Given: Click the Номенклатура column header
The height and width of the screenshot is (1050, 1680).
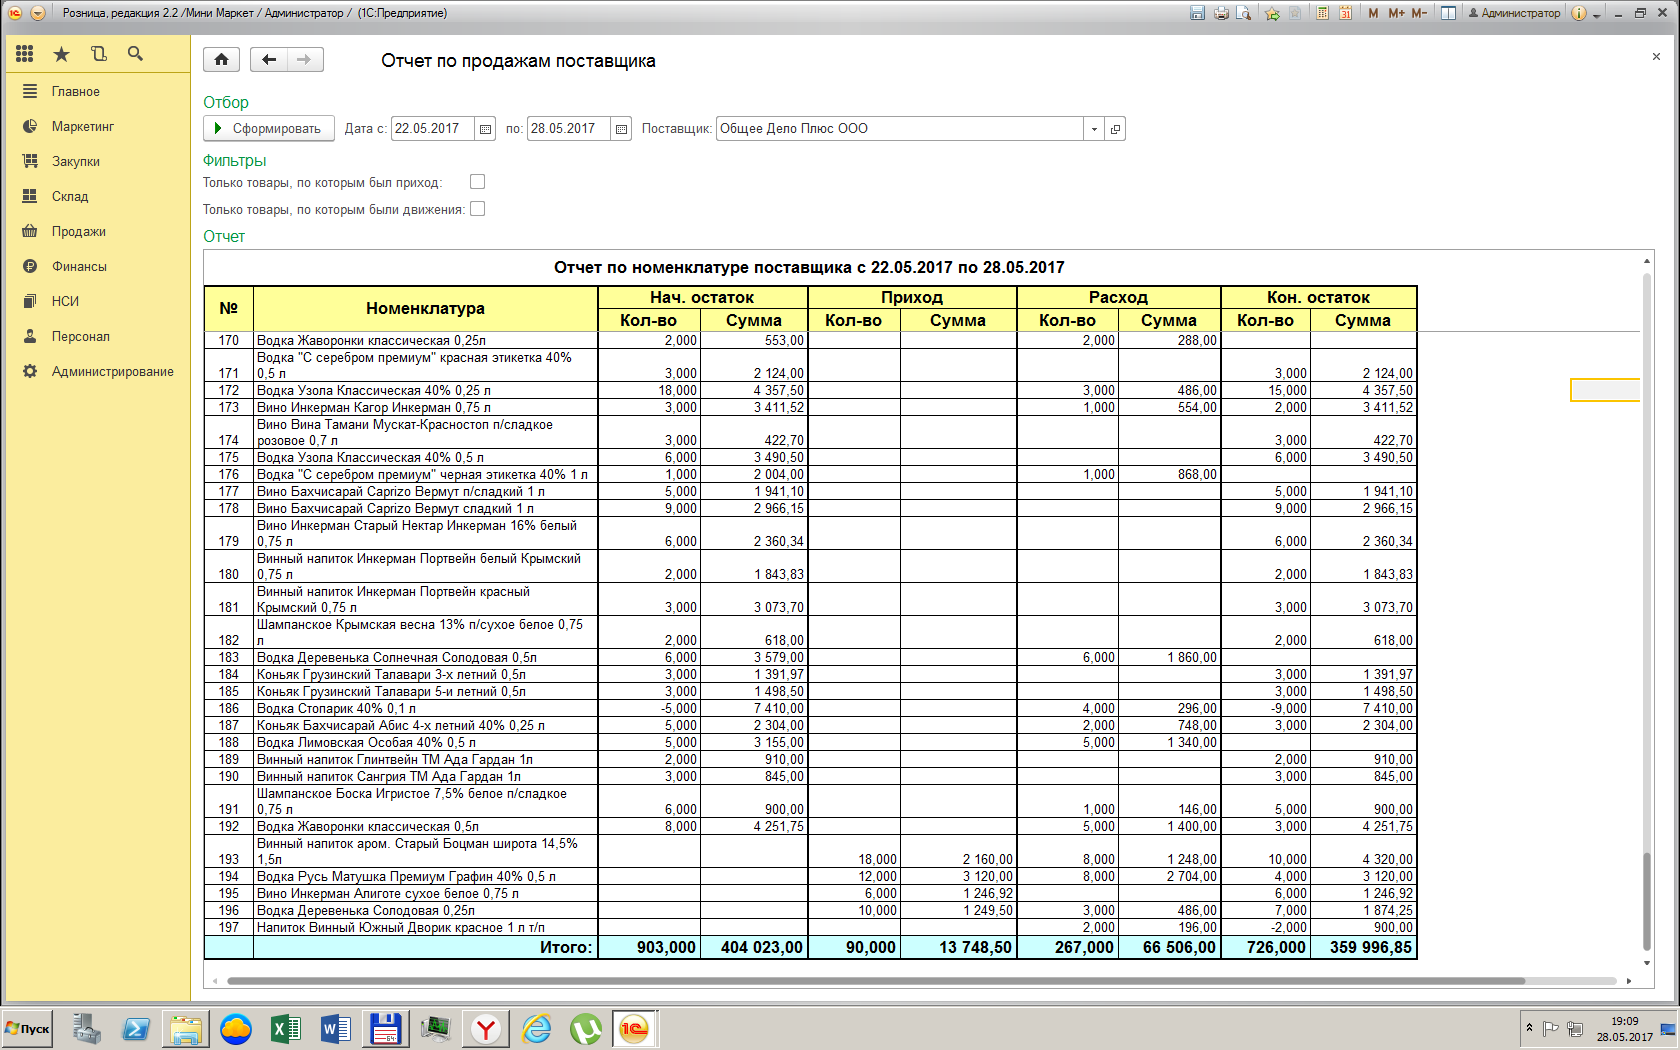Looking at the screenshot, I should coord(425,309).
